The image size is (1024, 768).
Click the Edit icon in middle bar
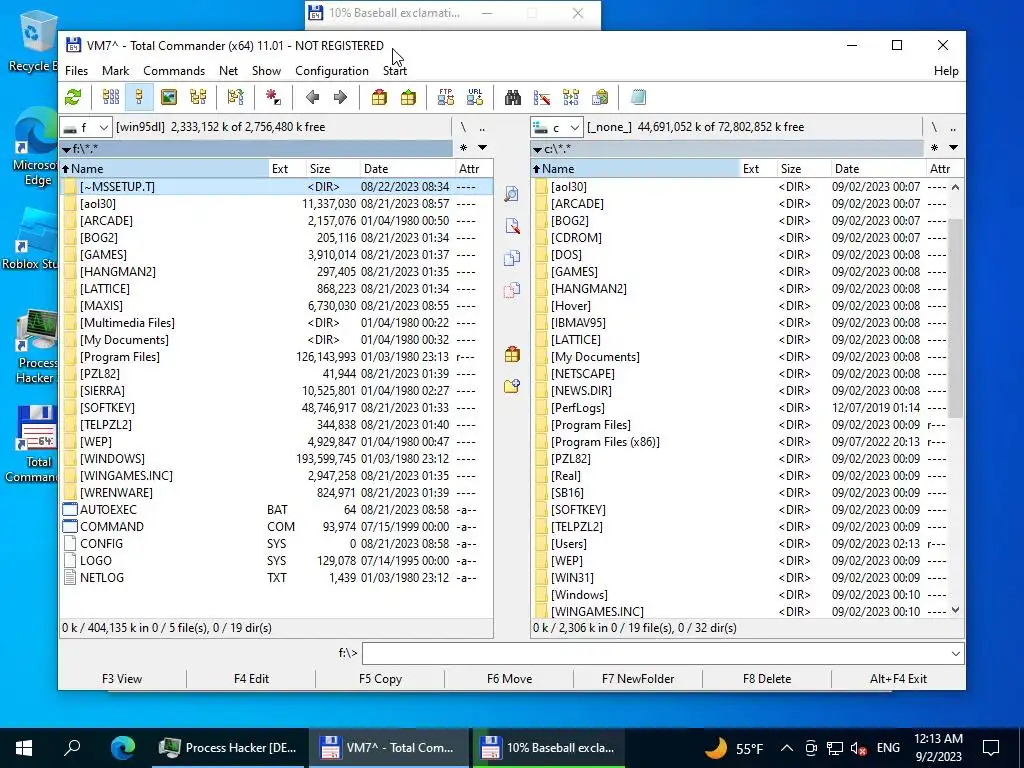coord(512,226)
